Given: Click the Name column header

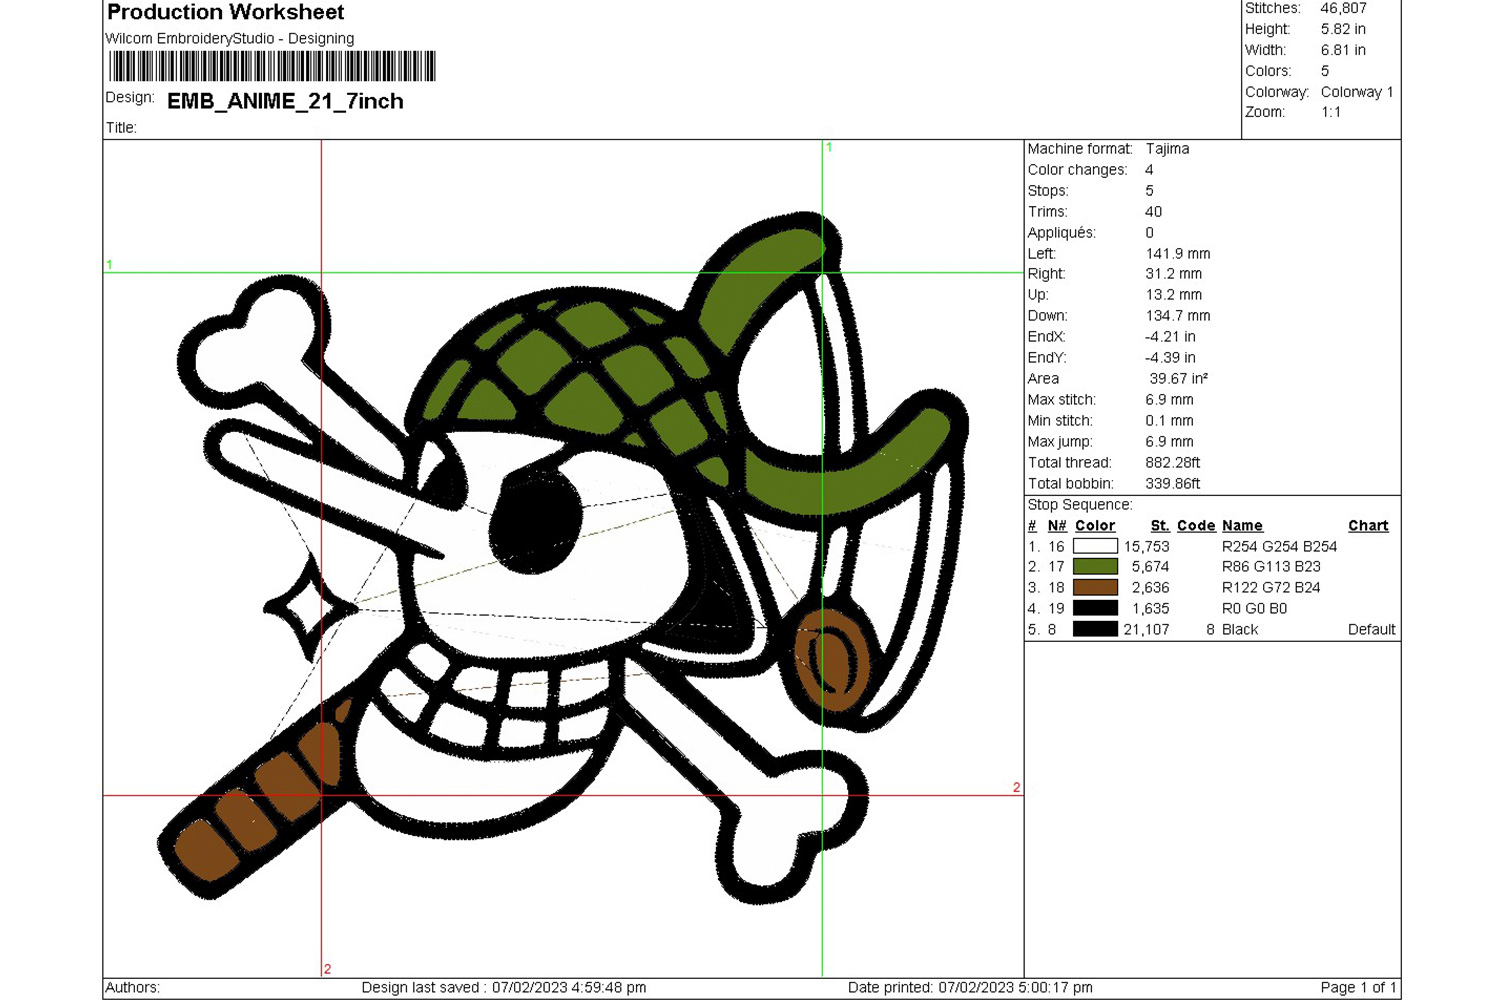Looking at the screenshot, I should click(1242, 526).
